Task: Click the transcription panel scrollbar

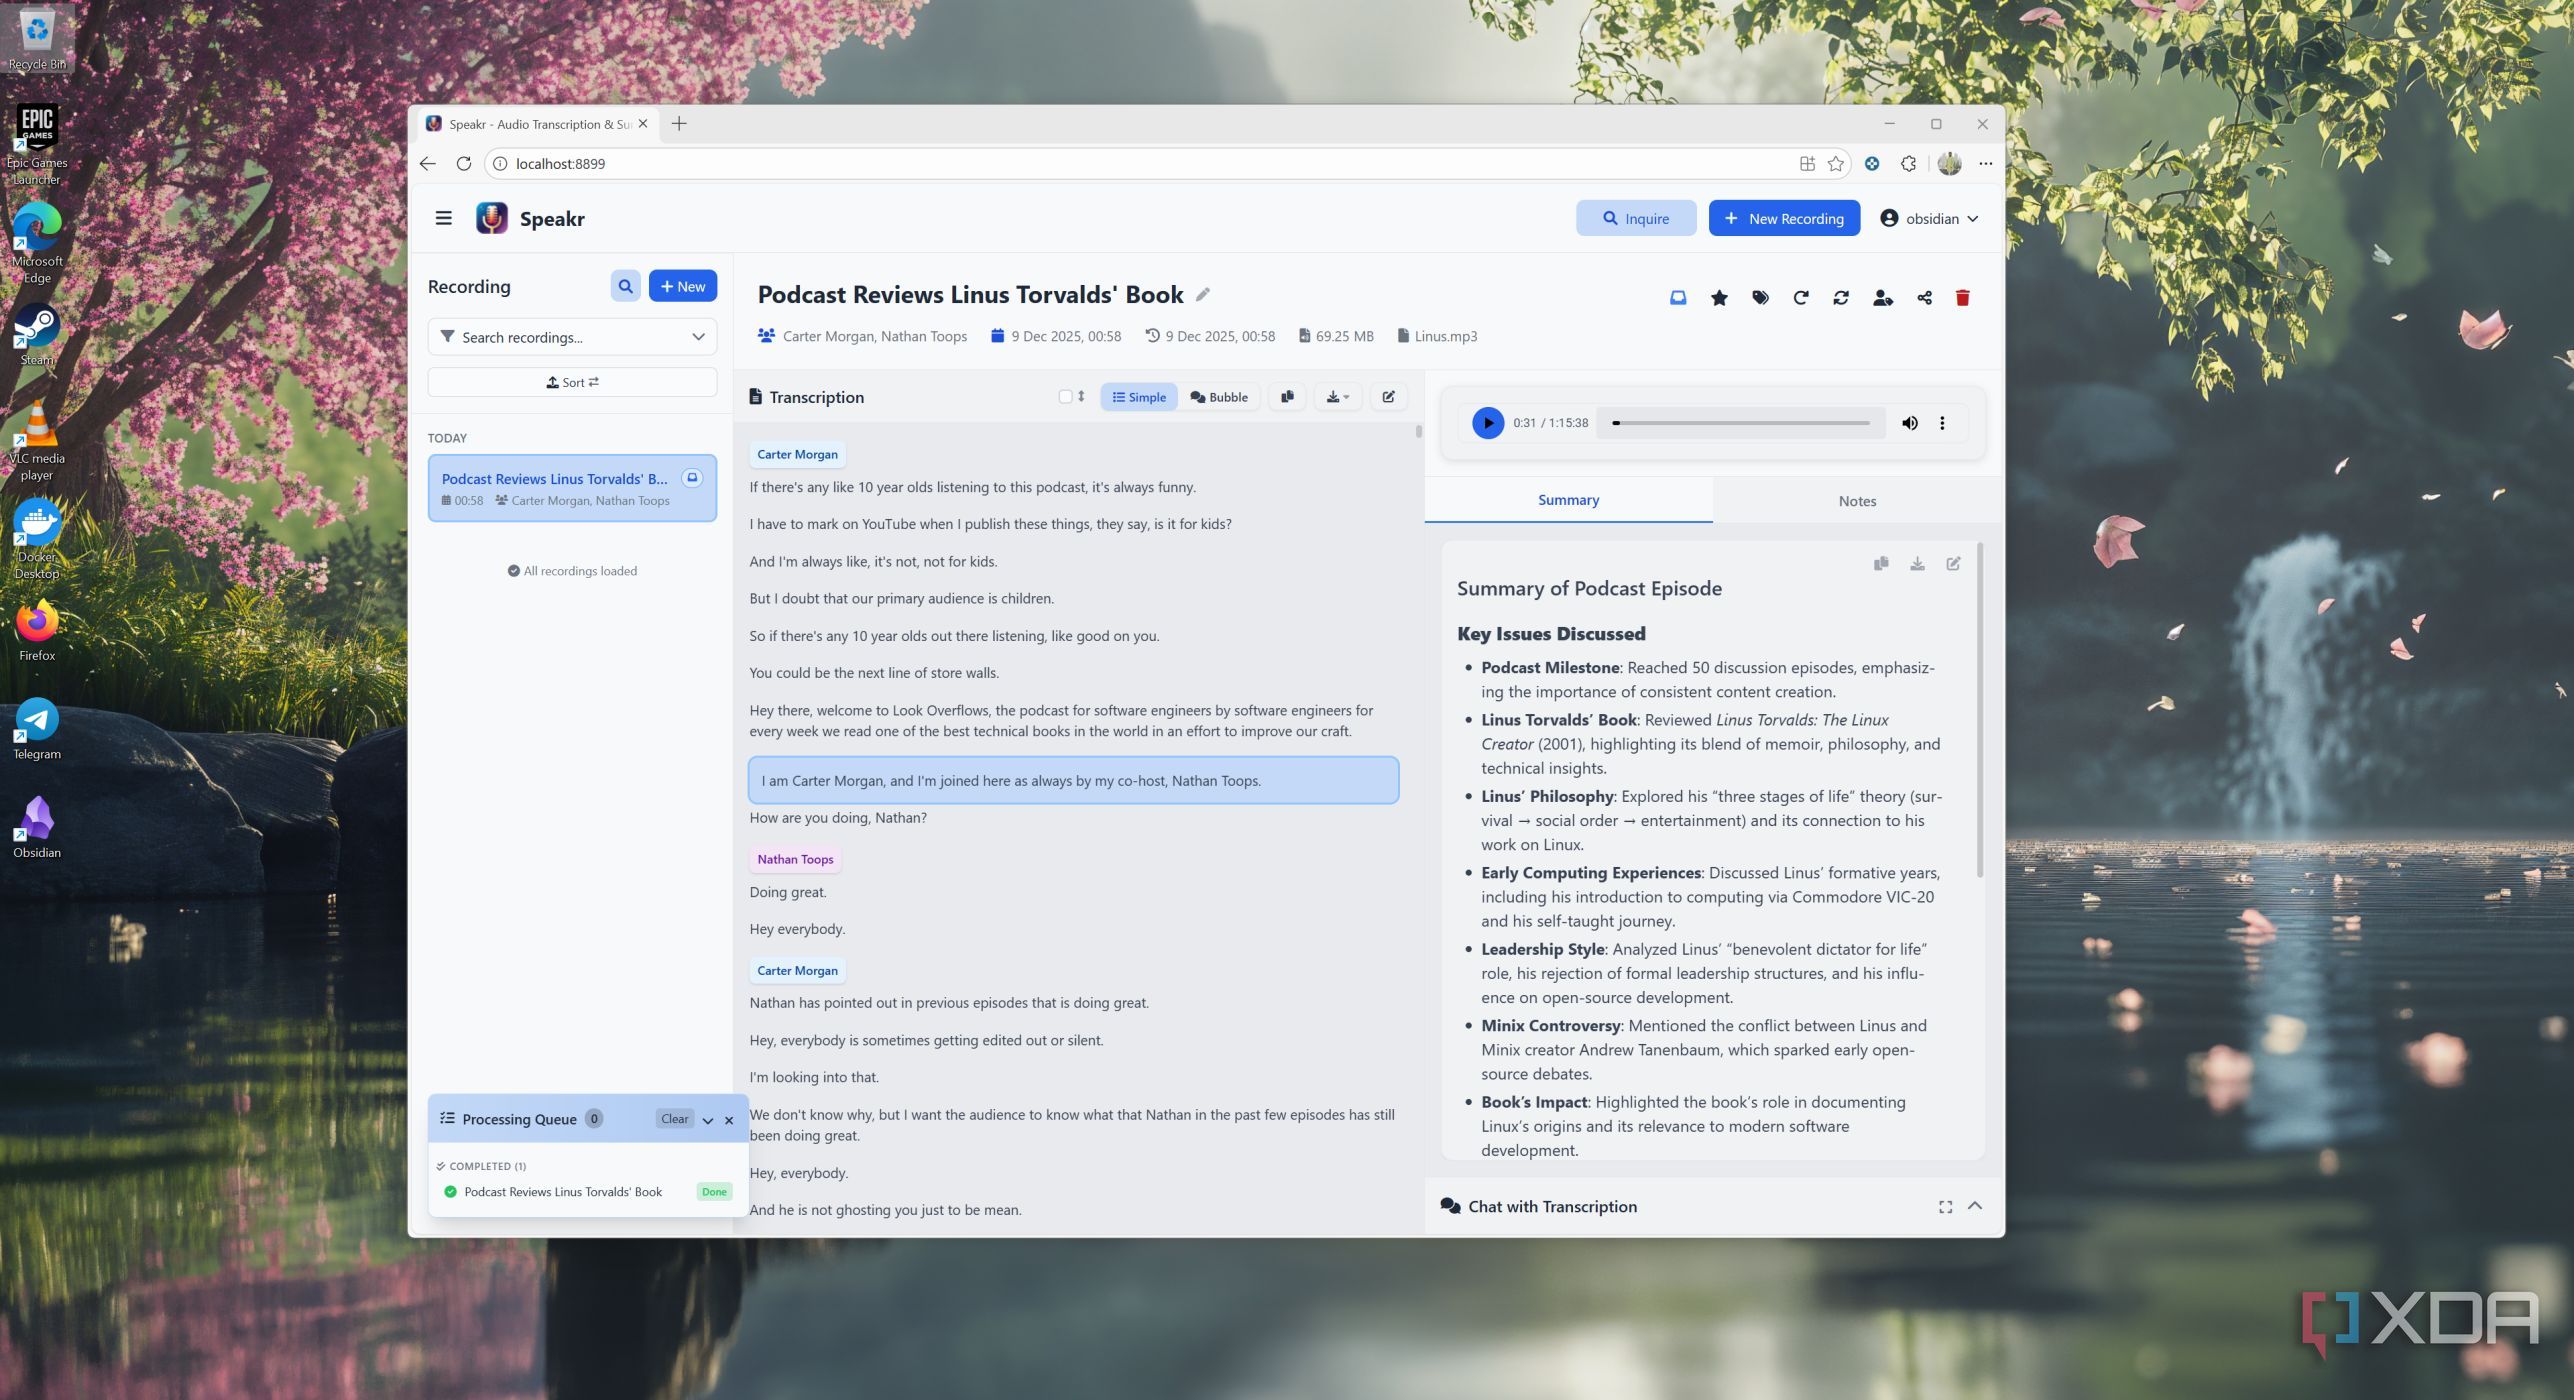Action: pyautogui.click(x=1418, y=432)
